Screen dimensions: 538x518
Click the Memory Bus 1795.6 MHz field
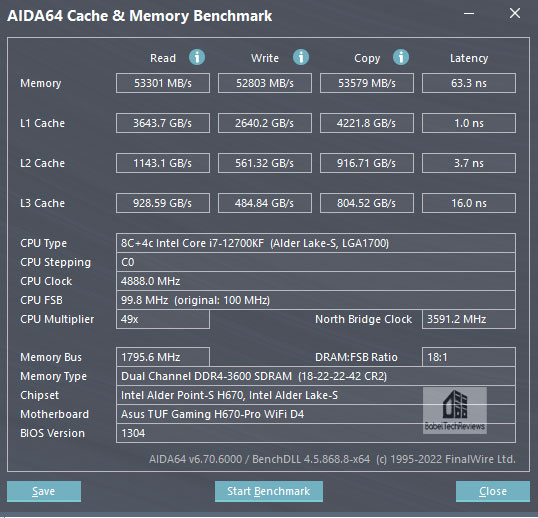[163, 357]
